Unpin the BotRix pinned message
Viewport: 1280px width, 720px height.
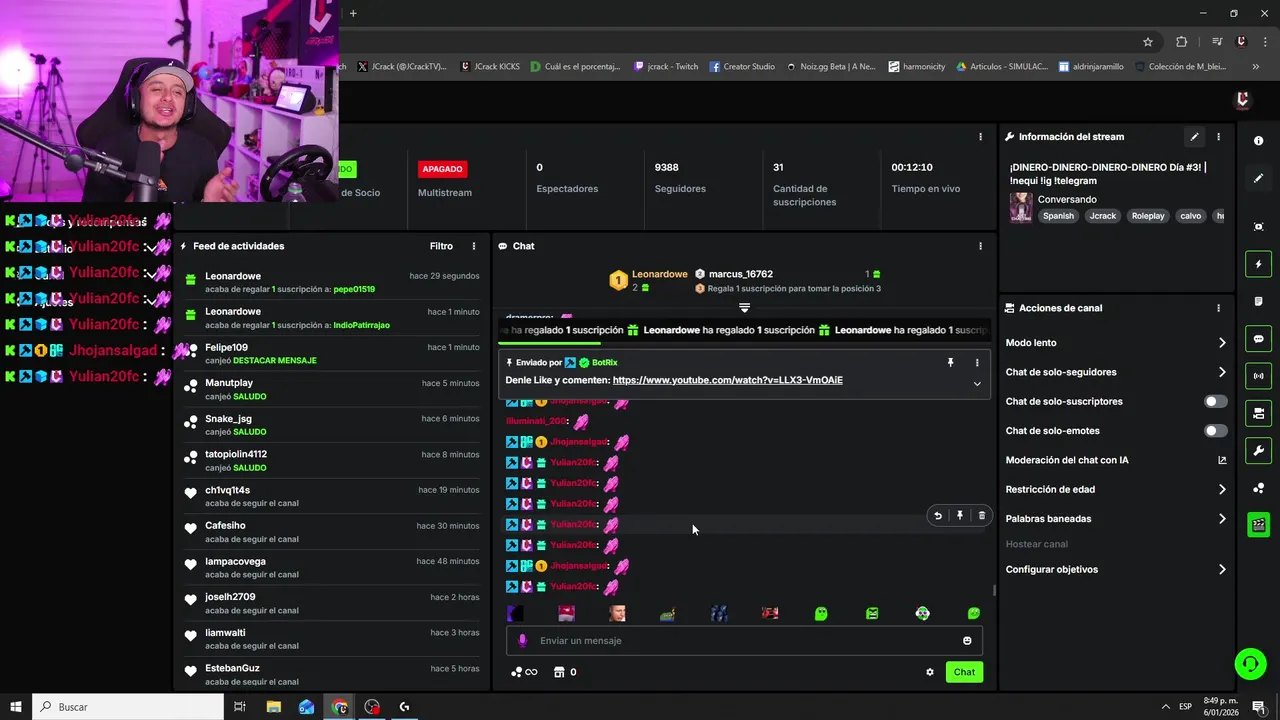pyautogui.click(x=950, y=363)
